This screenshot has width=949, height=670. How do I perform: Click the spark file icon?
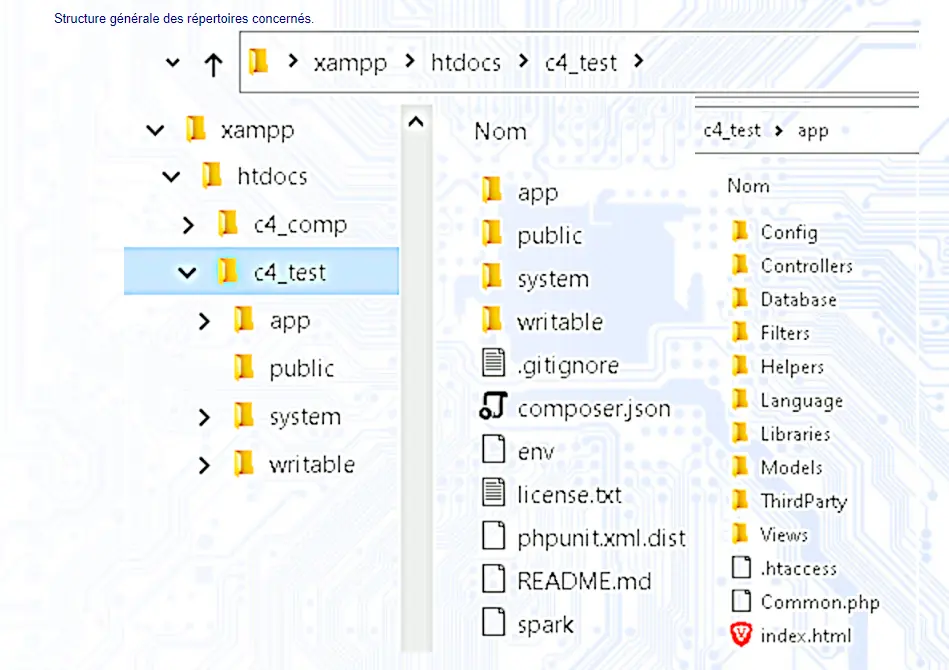pos(493,622)
